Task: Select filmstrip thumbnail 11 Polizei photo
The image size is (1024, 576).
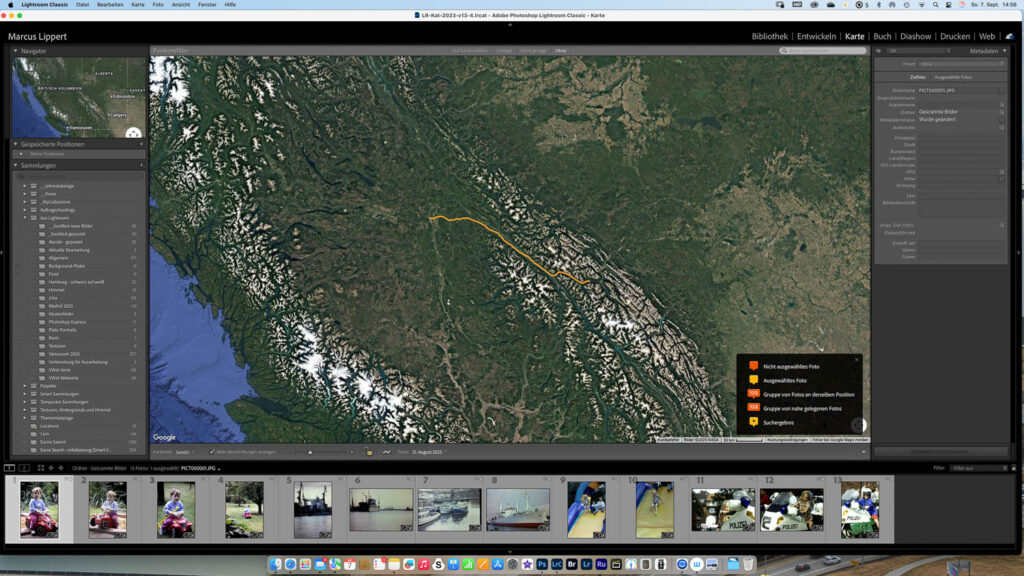Action: click(723, 509)
